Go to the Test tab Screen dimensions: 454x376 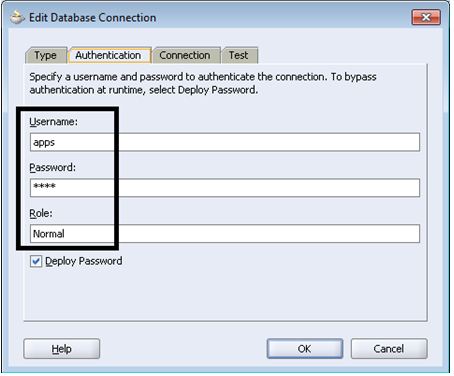point(239,55)
